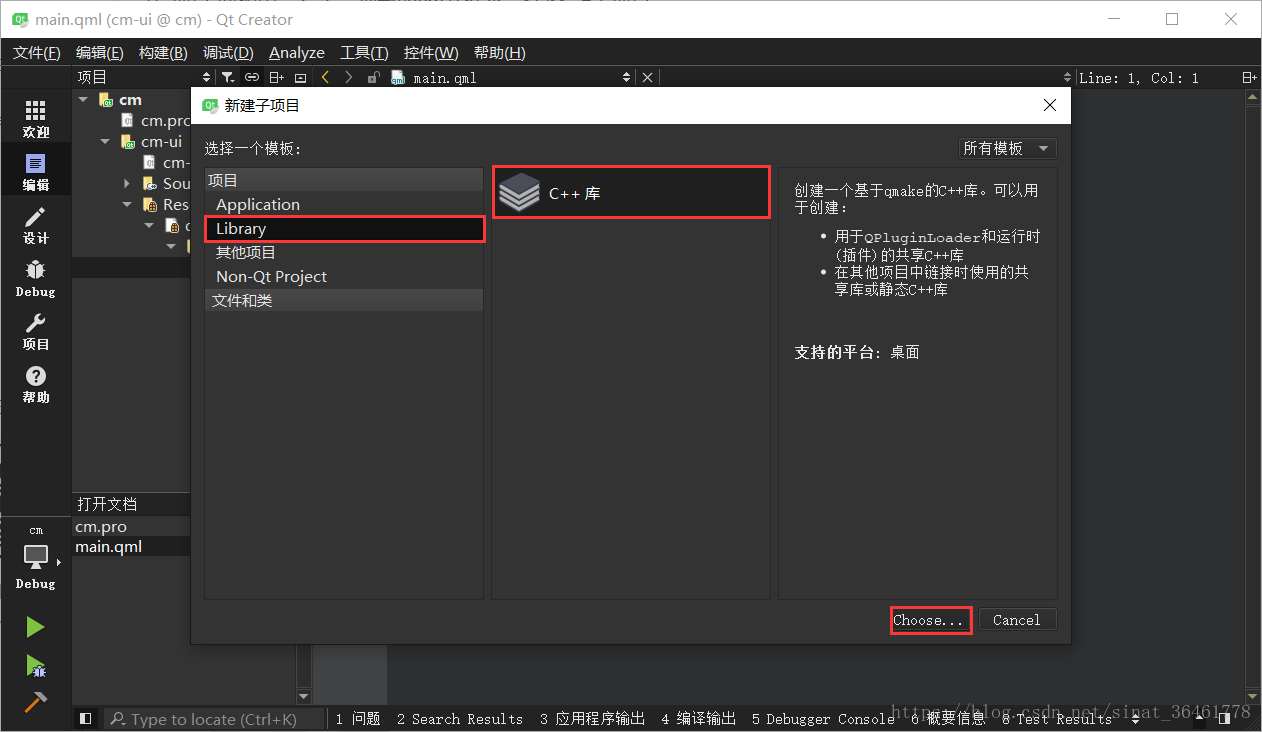
Task: Click project tree scrollbar down arrow
Action: click(x=304, y=696)
